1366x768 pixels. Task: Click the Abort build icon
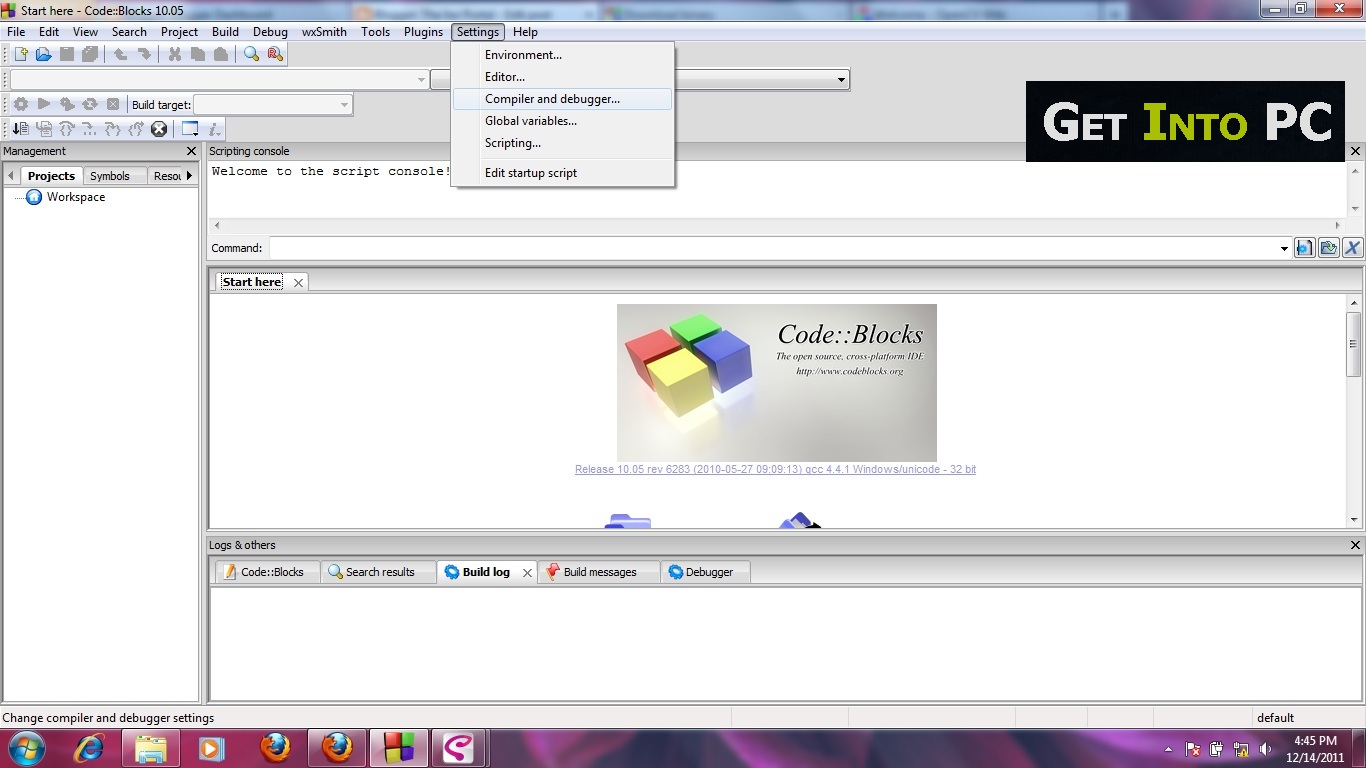point(113,104)
